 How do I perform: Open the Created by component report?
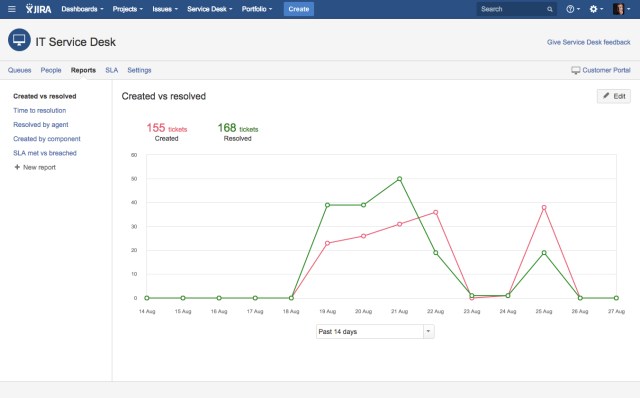point(47,139)
